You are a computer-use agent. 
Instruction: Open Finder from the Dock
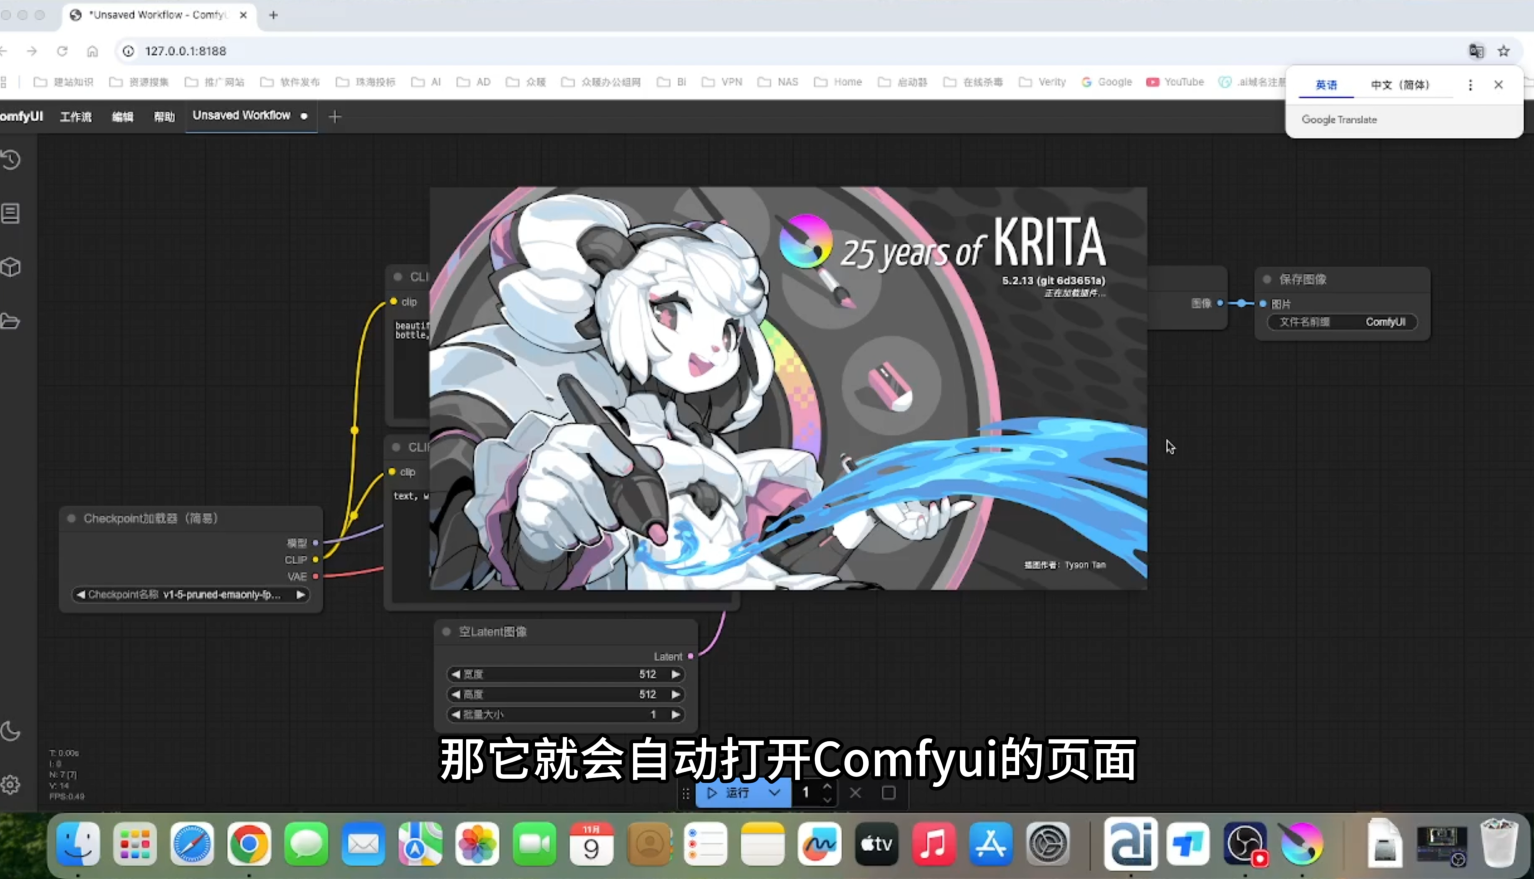coord(78,844)
